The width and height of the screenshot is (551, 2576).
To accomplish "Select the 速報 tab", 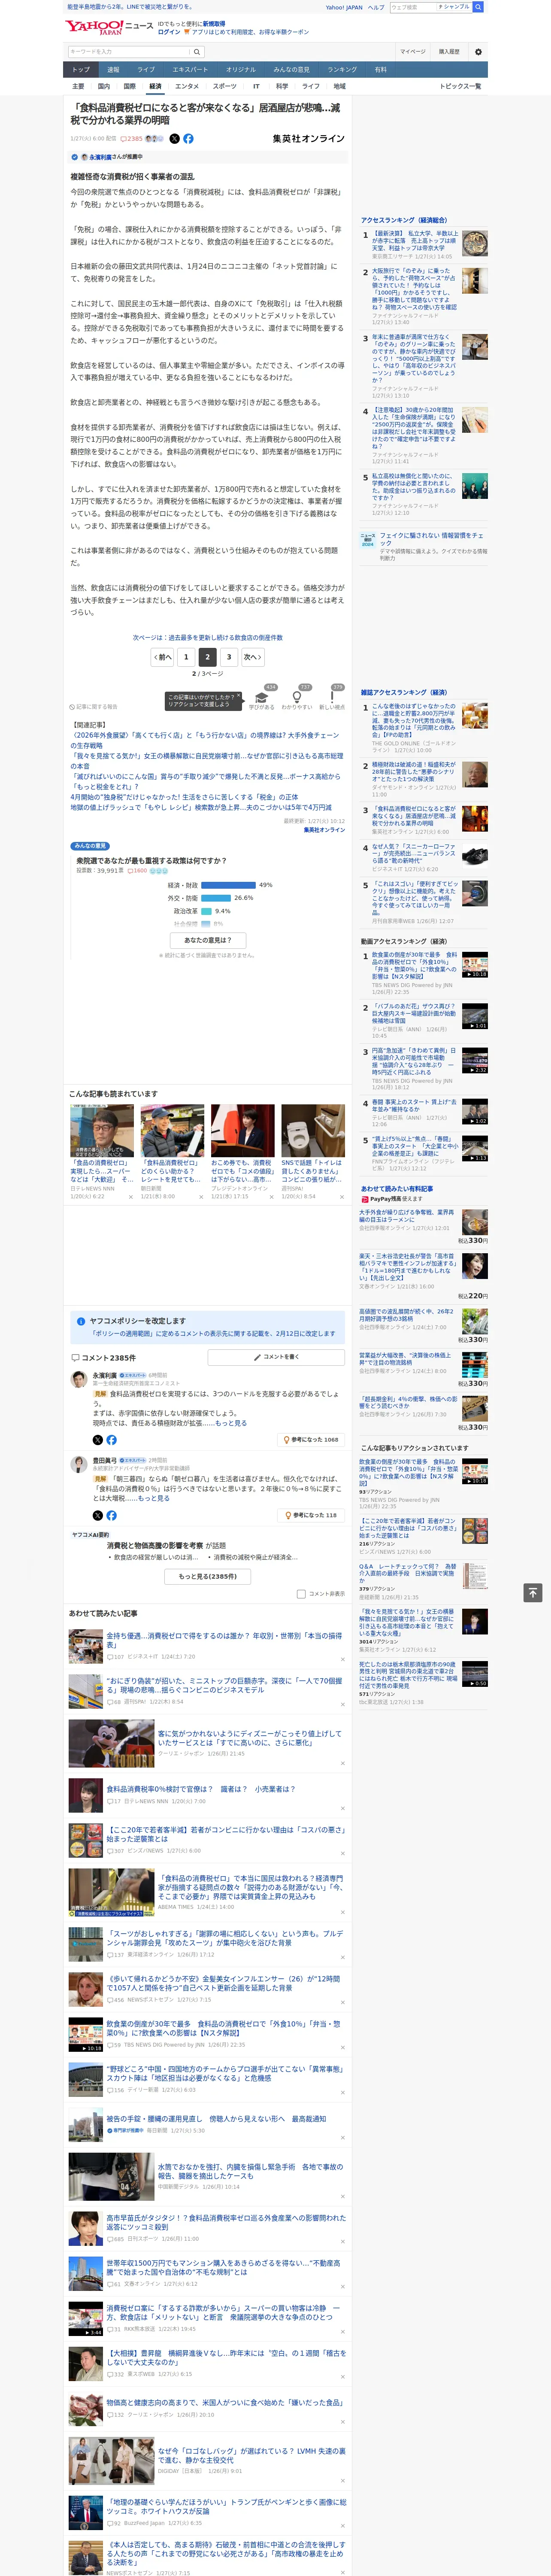I will (x=113, y=70).
